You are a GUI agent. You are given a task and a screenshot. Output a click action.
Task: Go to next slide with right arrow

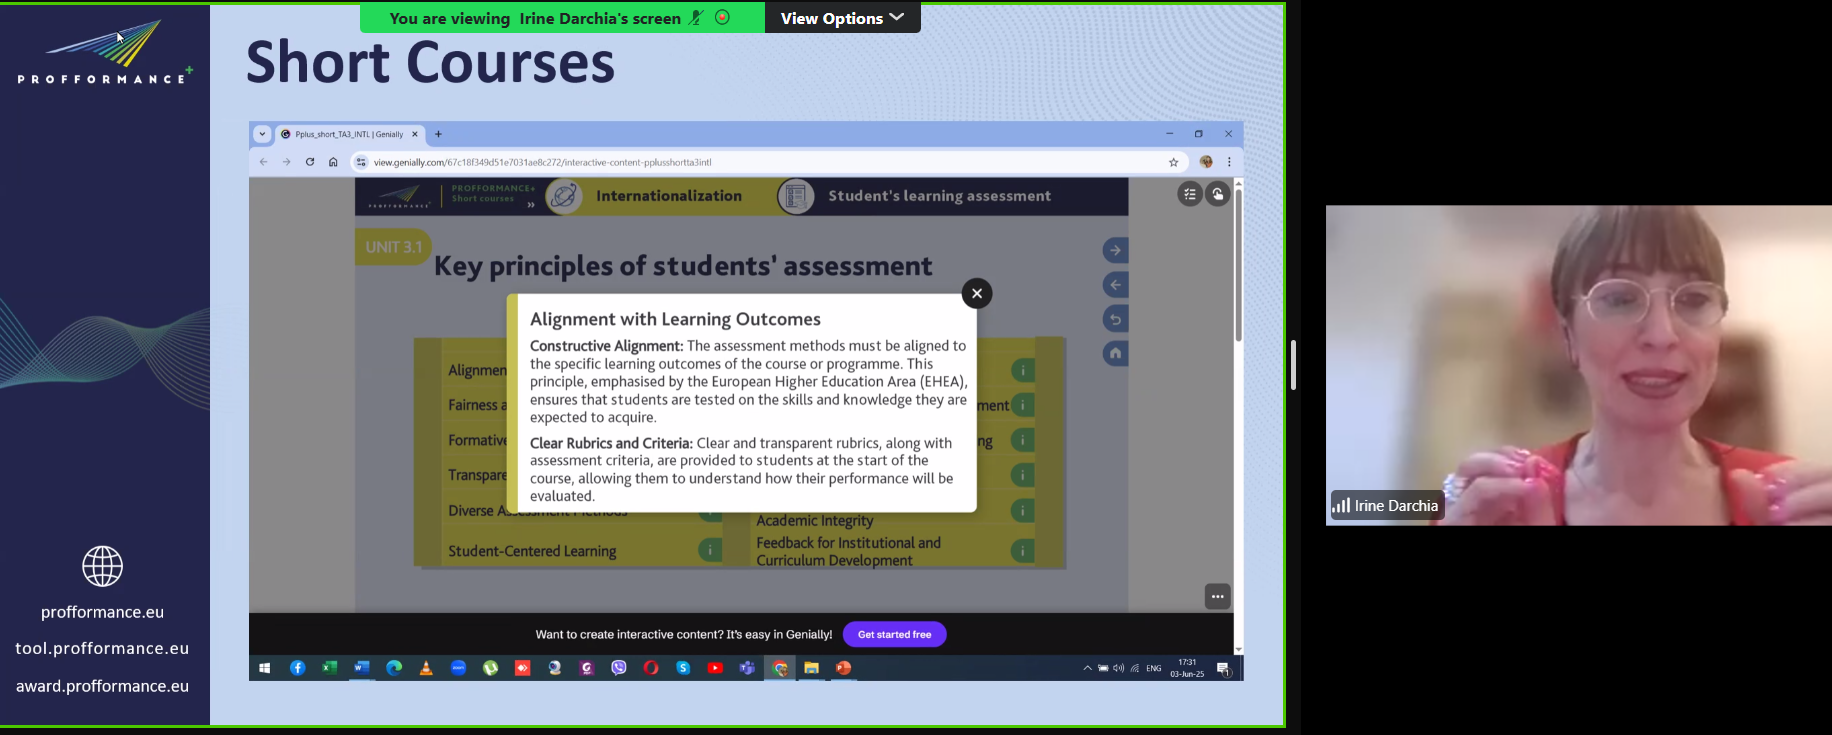pyautogui.click(x=1115, y=250)
